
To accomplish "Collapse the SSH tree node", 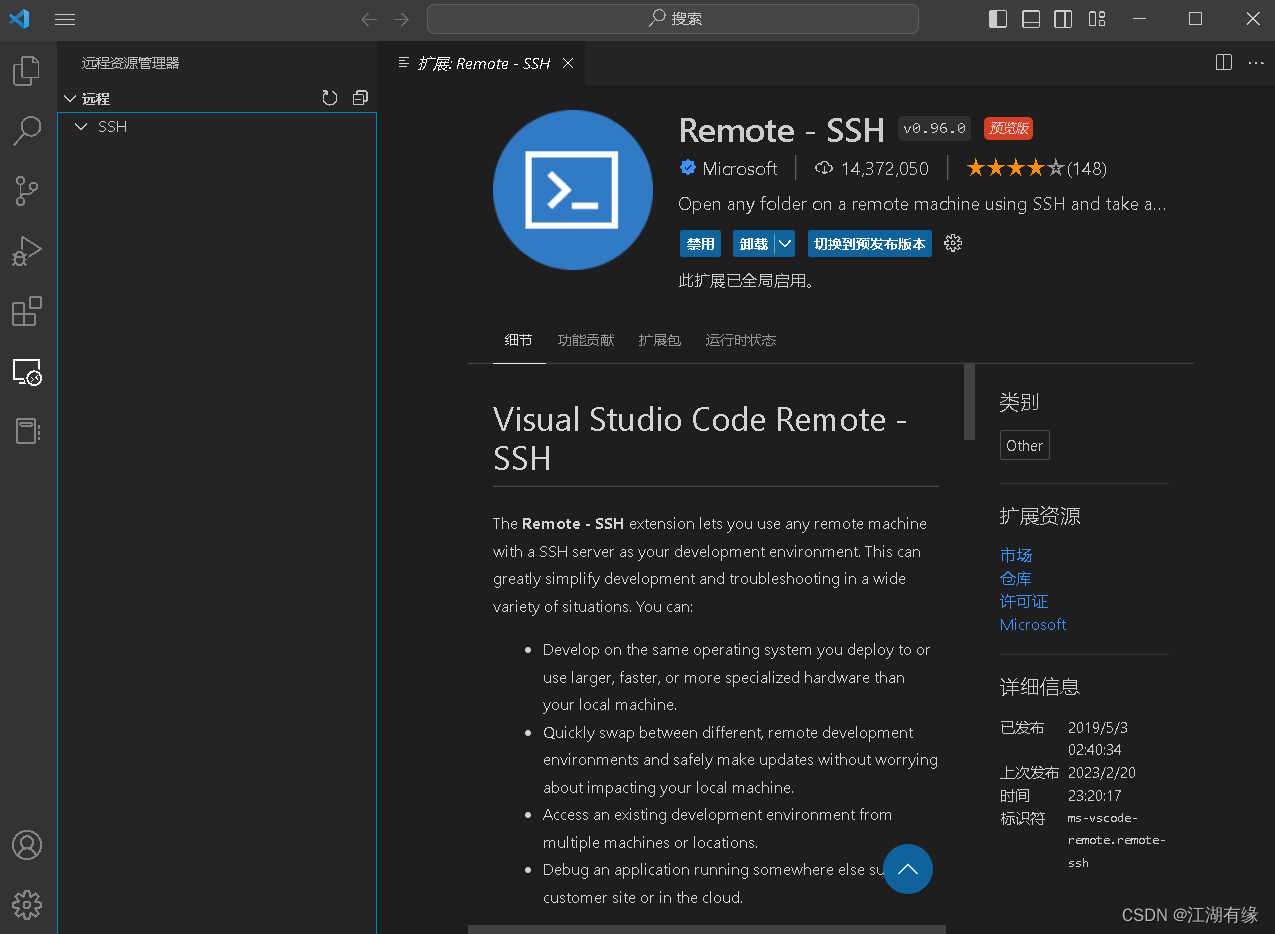I will pos(82,127).
